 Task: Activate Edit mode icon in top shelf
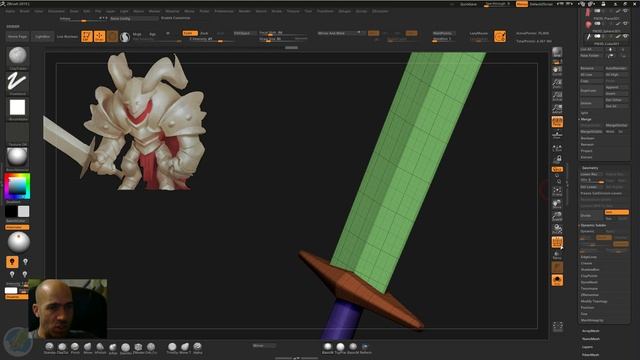[87, 36]
